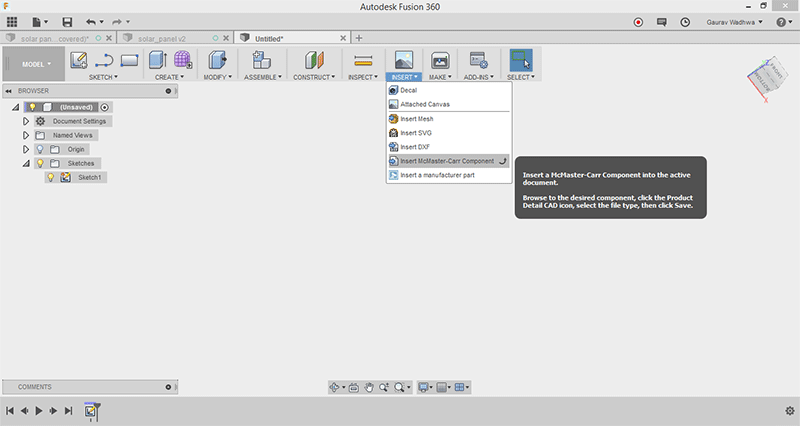Click the Look At navigation icon
This screenshot has height=426, width=800.
point(354,388)
